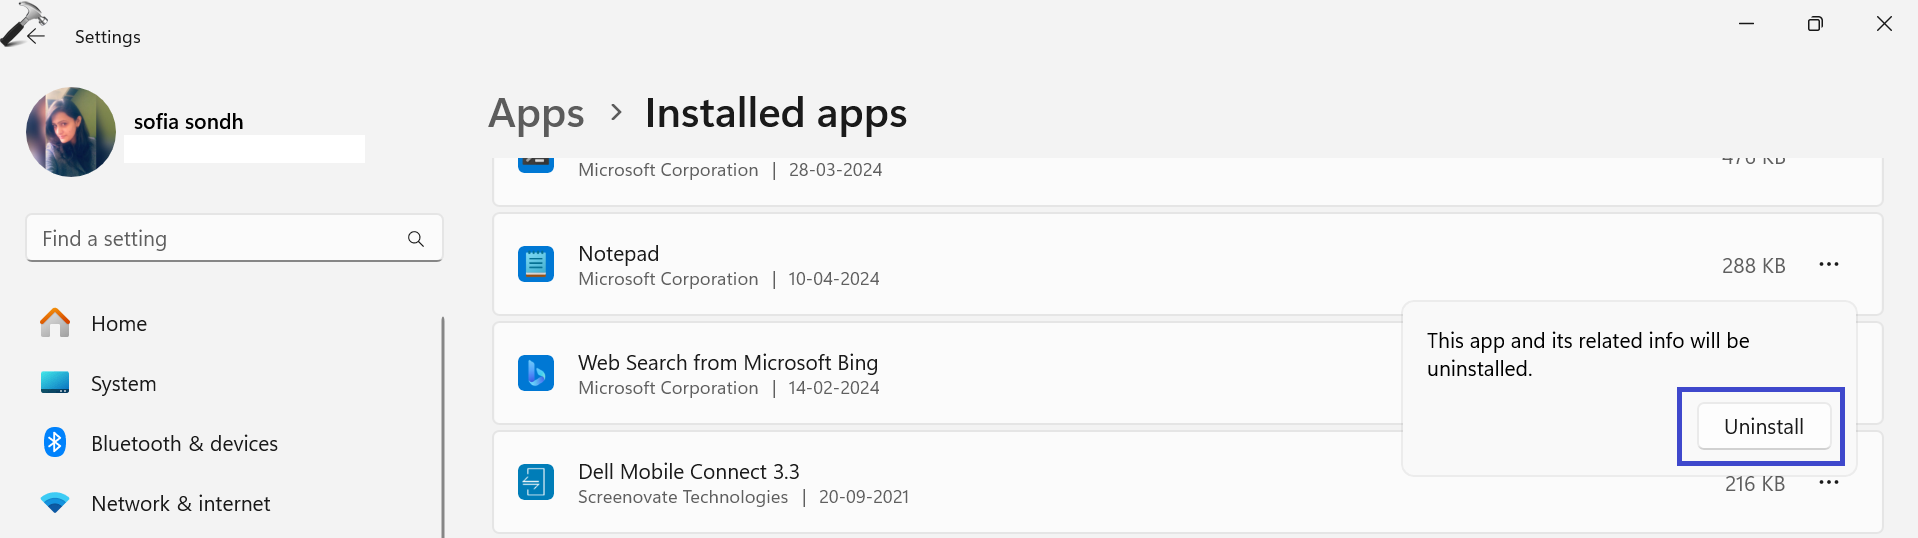The image size is (1918, 538).
Task: Click the sofia sondh profile picture
Action: point(71,132)
